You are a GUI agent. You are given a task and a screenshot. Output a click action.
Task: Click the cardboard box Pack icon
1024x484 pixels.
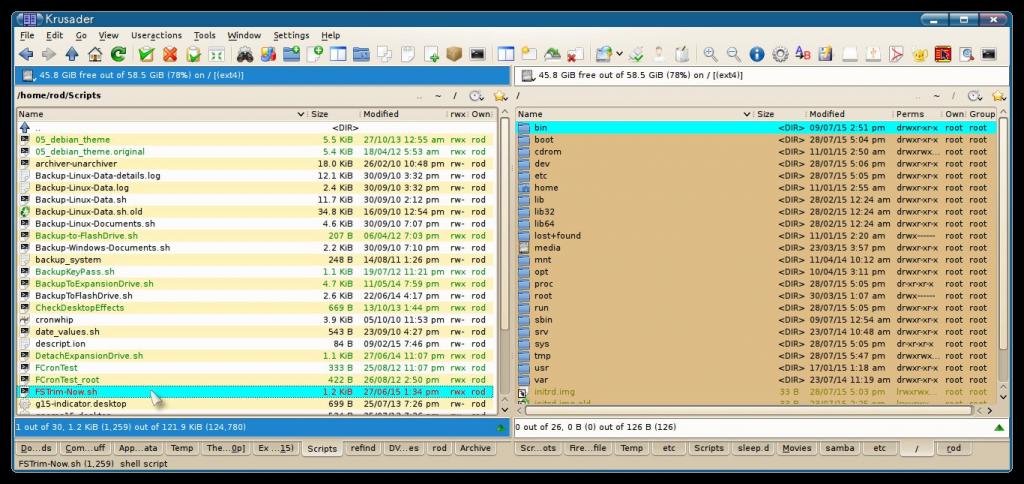[x=454, y=54]
